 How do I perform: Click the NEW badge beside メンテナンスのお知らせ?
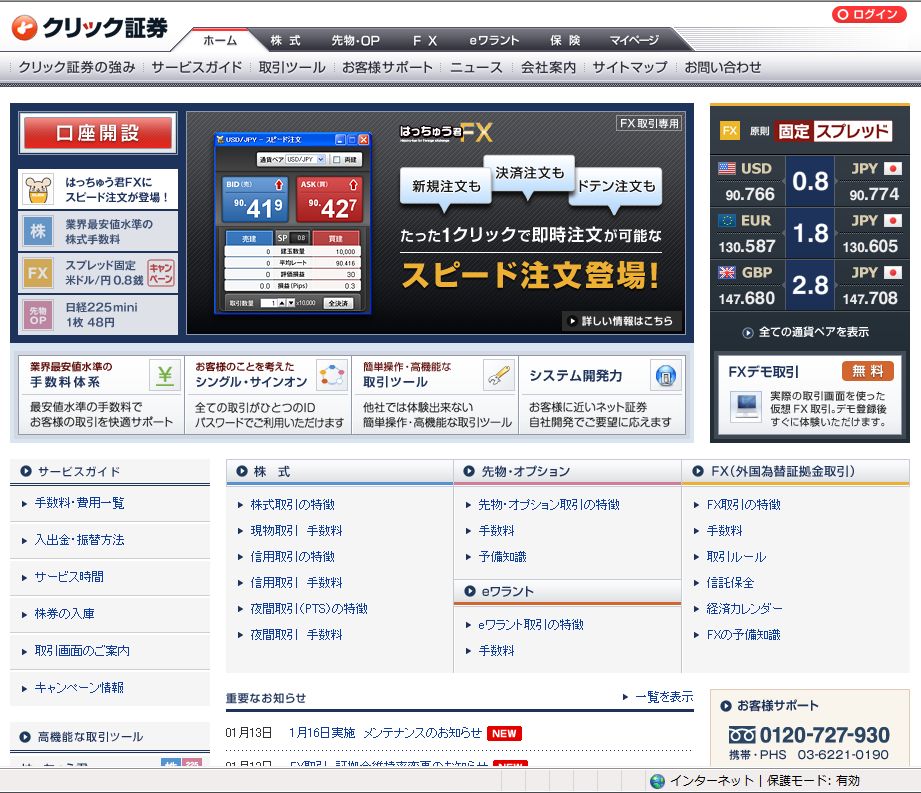click(x=504, y=734)
